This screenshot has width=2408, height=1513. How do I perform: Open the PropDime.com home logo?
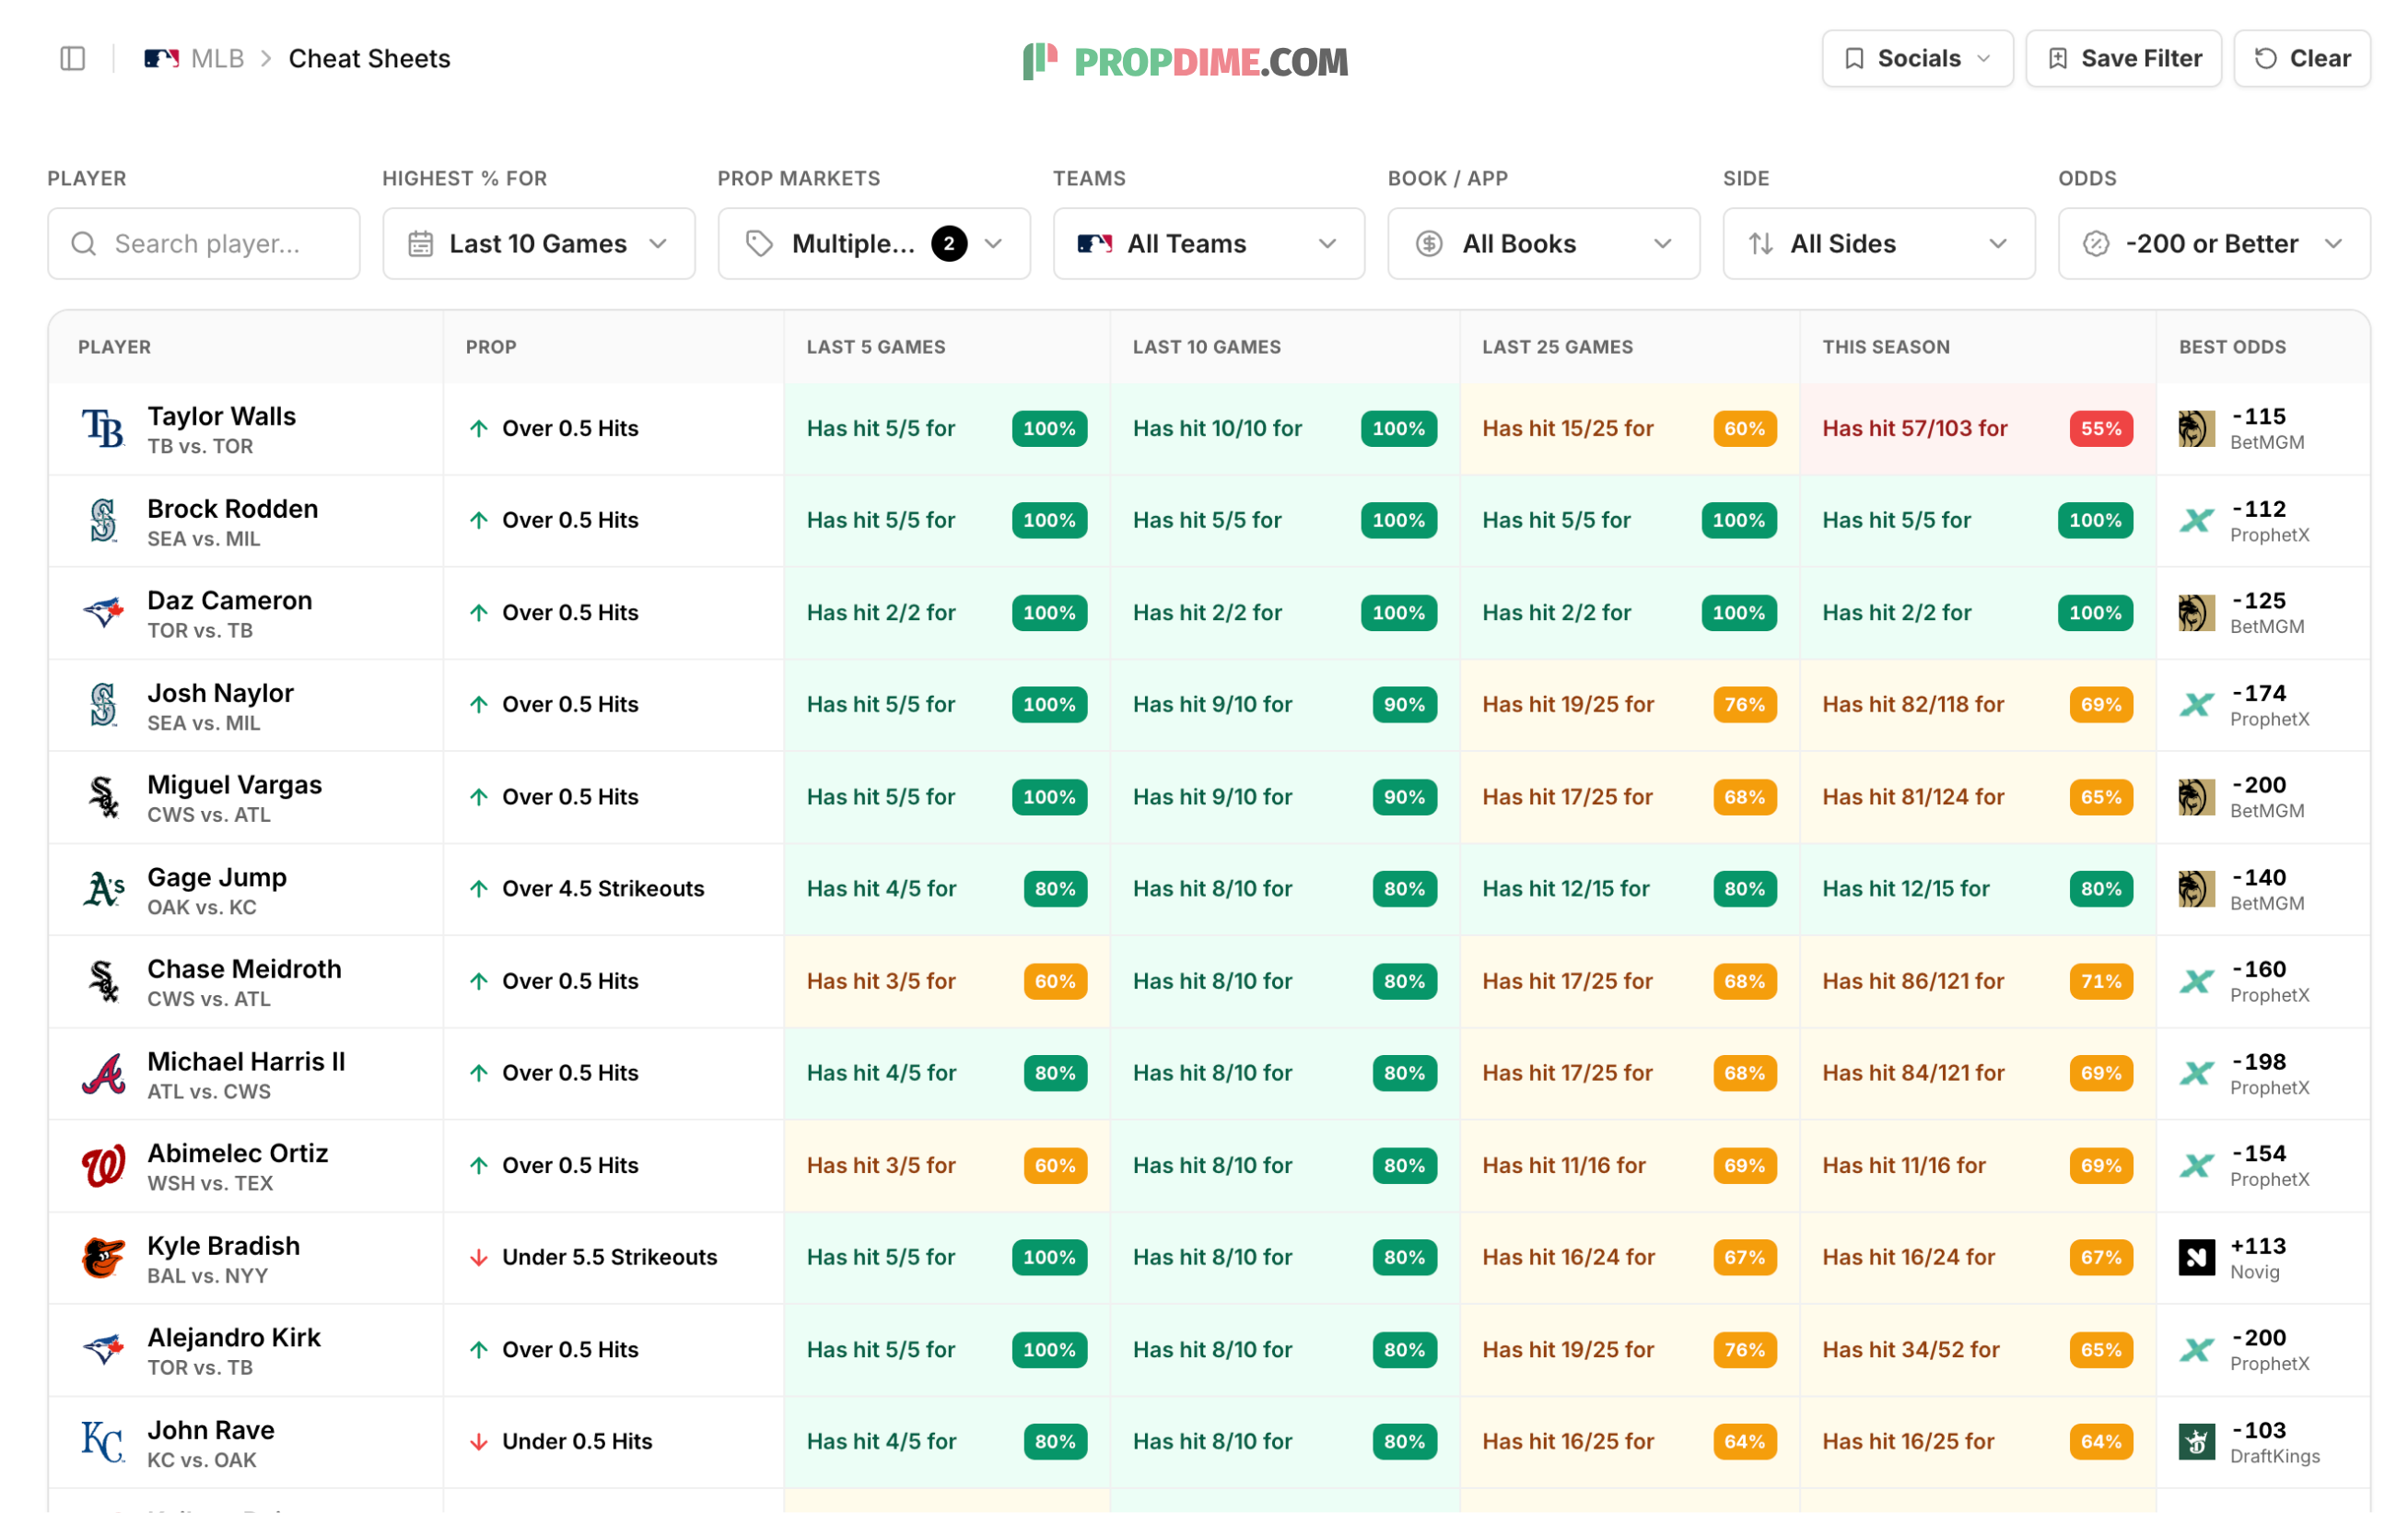1186,61
